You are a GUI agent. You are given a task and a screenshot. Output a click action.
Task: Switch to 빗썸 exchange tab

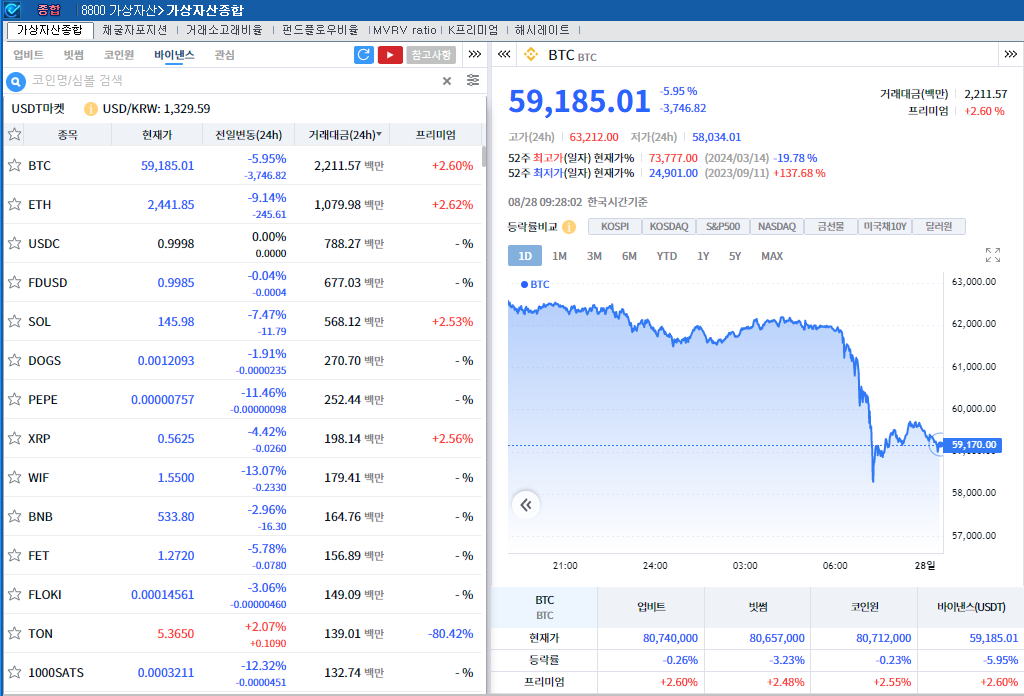[74, 55]
